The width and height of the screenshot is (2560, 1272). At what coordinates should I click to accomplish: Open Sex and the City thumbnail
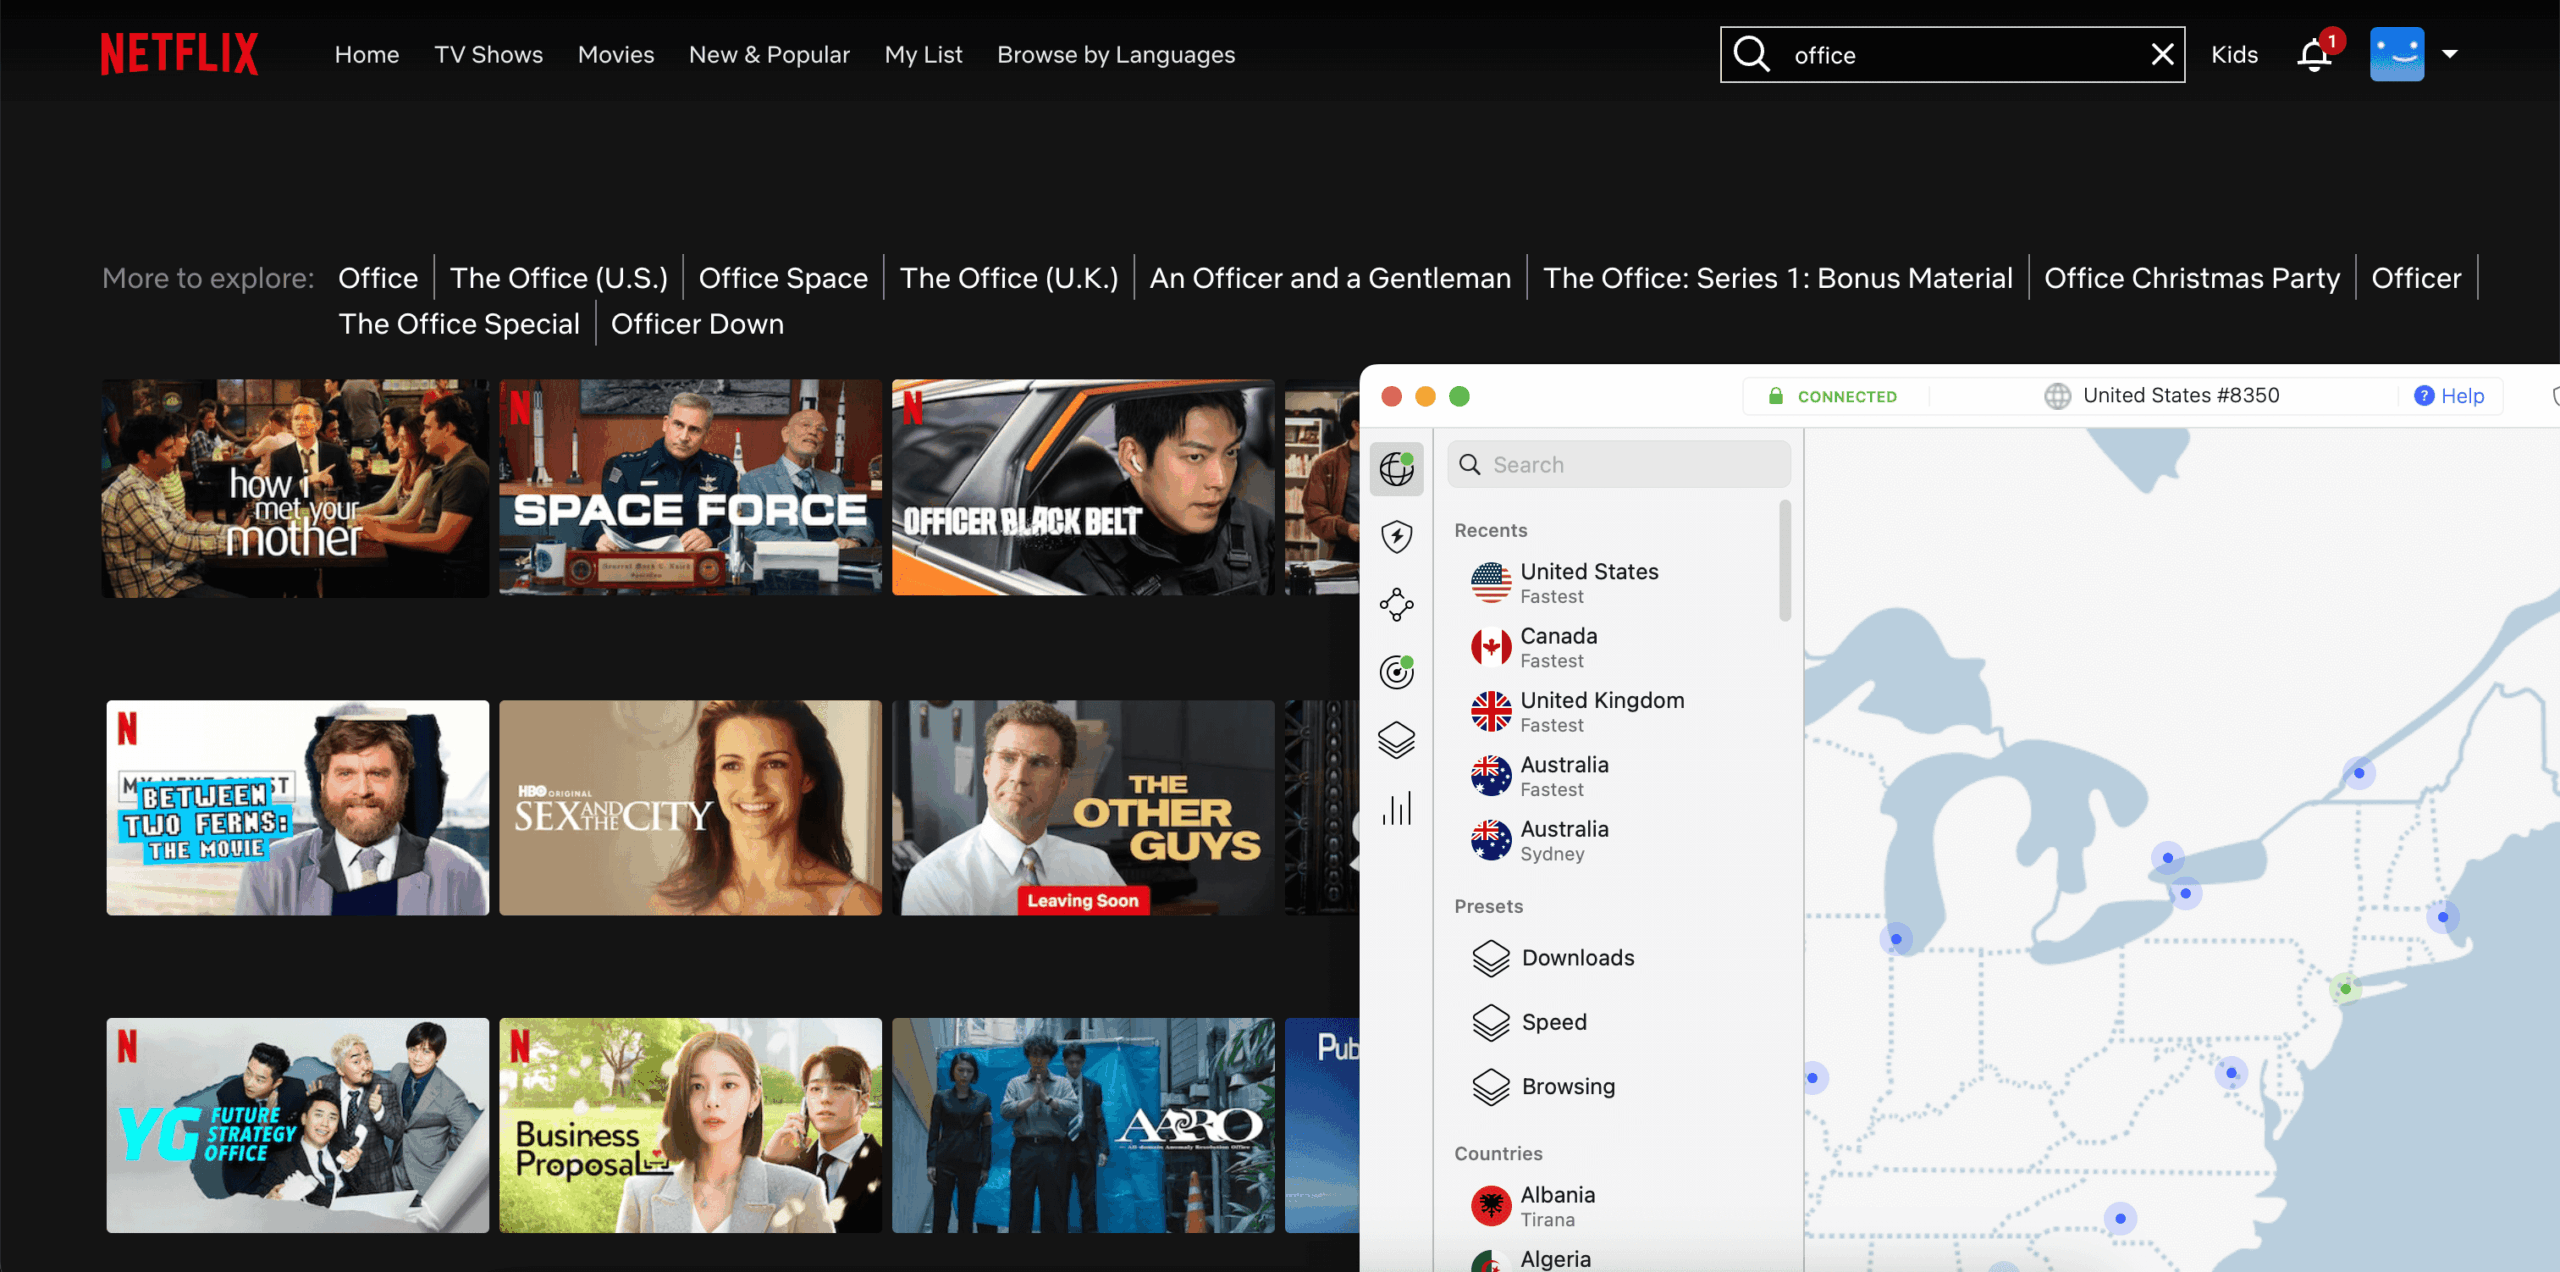pyautogui.click(x=690, y=808)
